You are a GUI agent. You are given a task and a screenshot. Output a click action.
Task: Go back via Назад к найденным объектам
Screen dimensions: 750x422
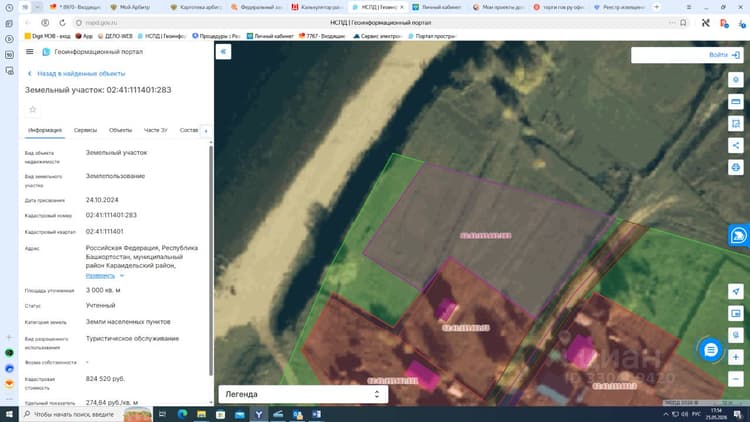click(x=77, y=74)
